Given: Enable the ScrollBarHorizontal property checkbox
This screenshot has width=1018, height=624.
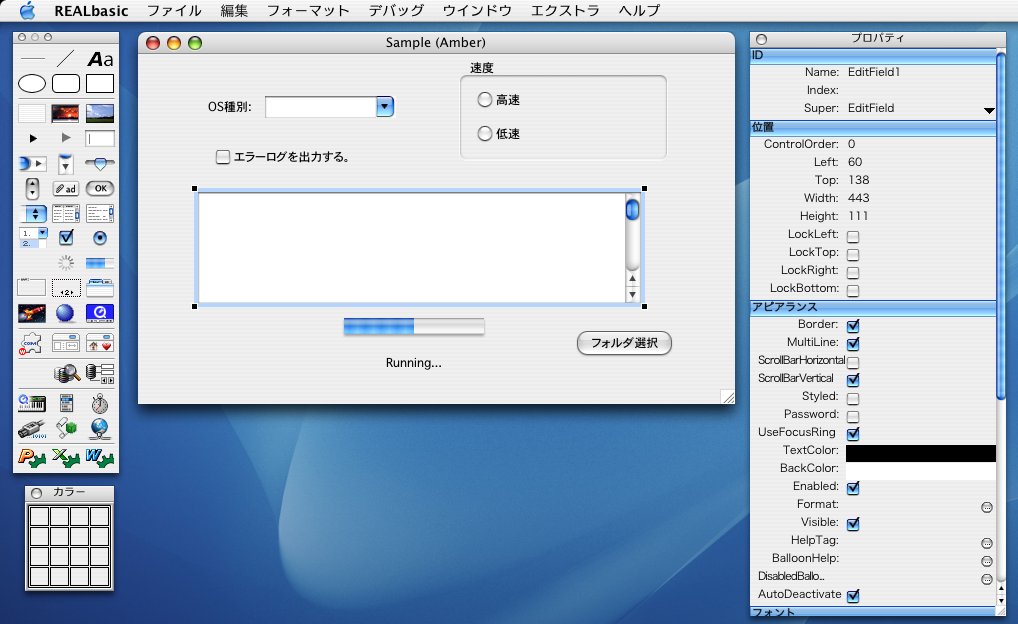Looking at the screenshot, I should 853,362.
